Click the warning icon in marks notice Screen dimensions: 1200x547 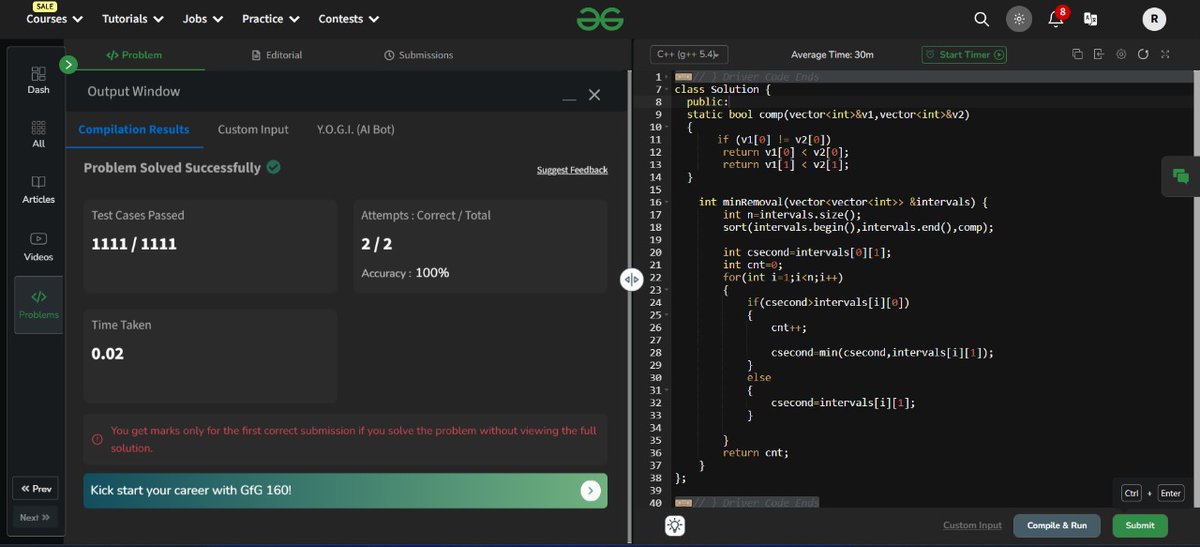coord(97,439)
